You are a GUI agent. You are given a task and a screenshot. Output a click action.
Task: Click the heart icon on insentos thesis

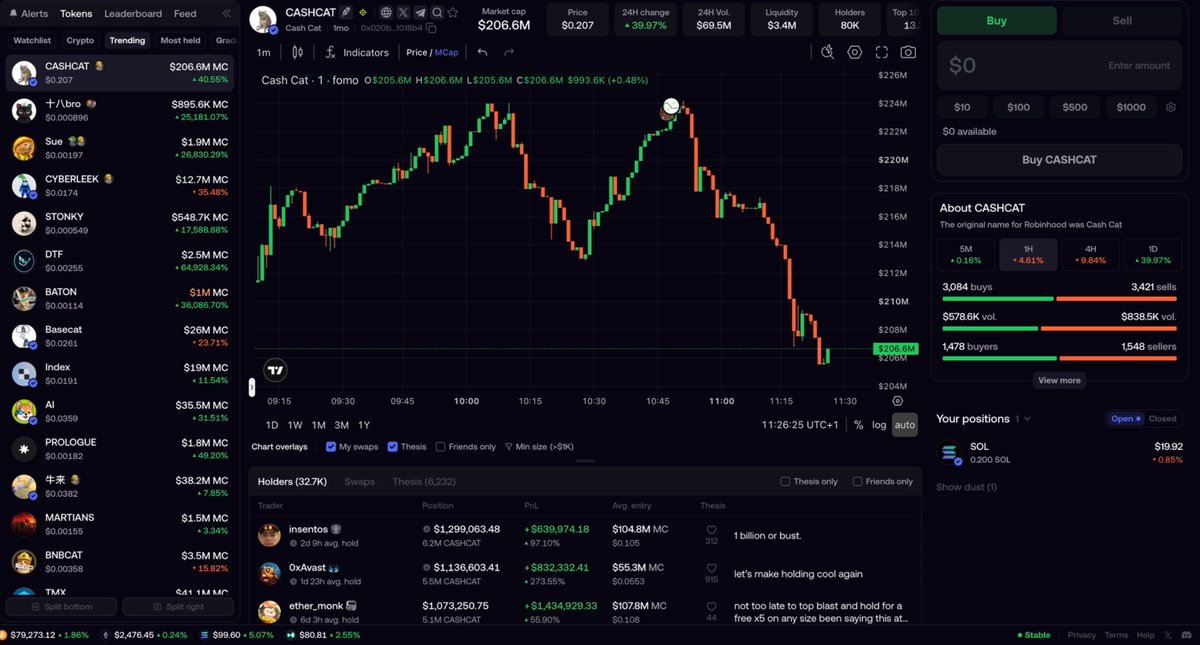(712, 530)
